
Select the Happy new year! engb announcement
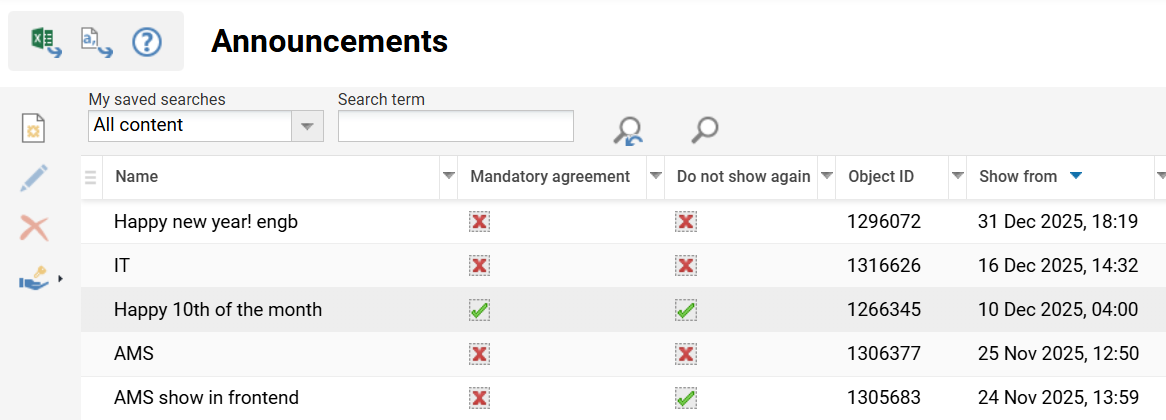coord(206,222)
